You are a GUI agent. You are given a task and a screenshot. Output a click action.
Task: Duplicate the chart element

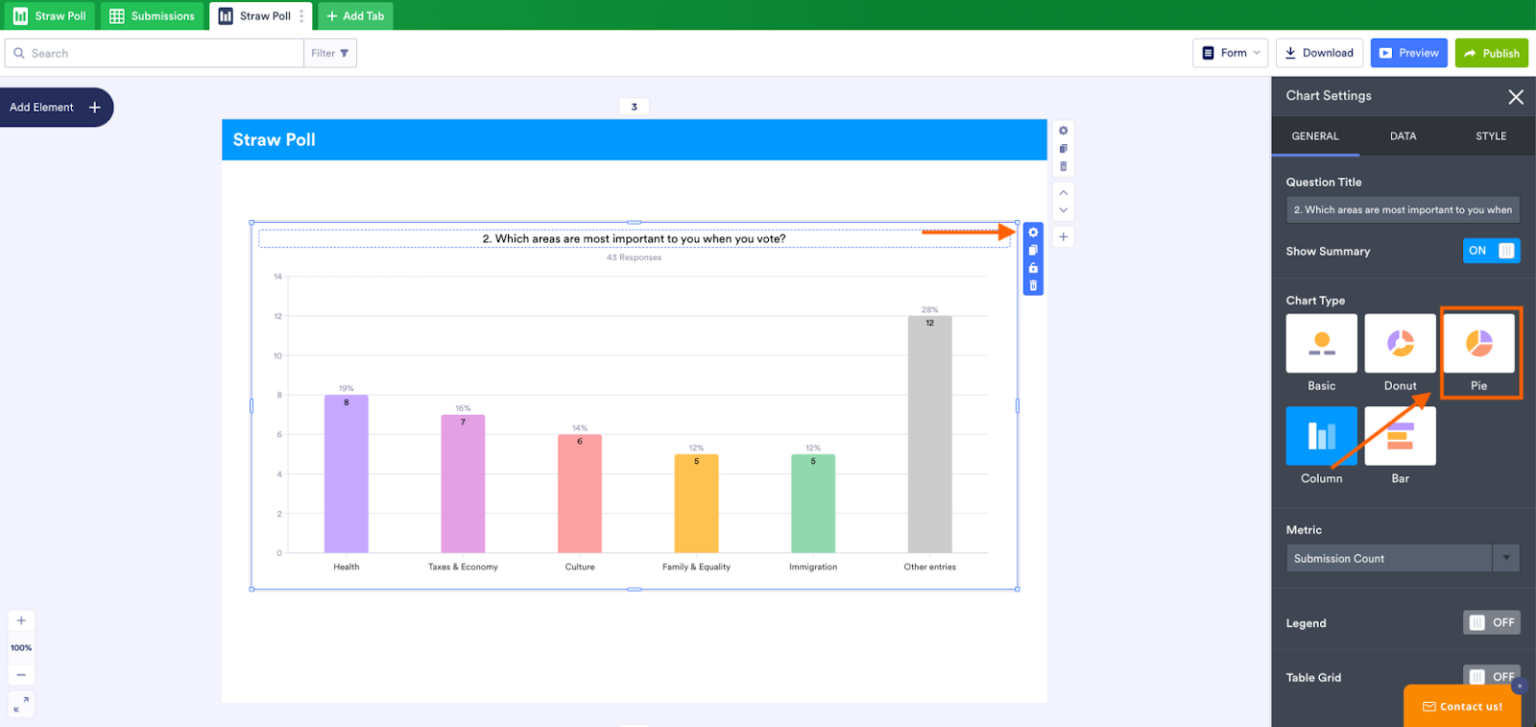click(x=1032, y=250)
